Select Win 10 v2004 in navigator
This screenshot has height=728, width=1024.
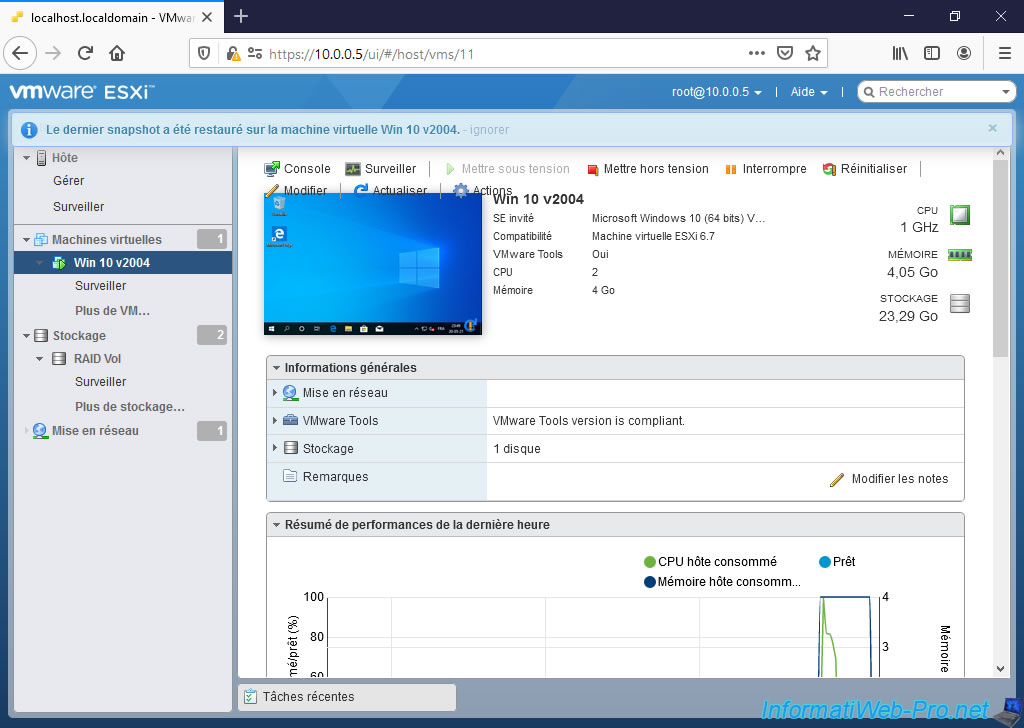111,263
